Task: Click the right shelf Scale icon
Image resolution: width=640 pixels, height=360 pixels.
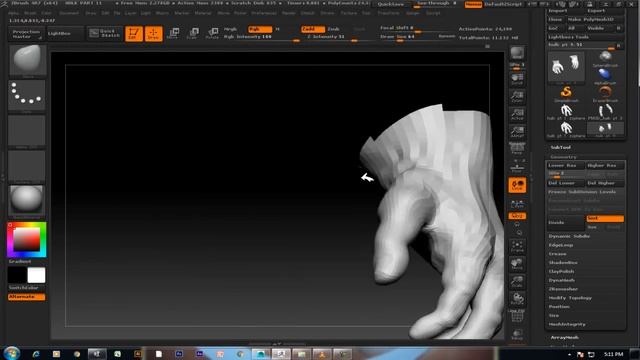Action: click(x=517, y=282)
